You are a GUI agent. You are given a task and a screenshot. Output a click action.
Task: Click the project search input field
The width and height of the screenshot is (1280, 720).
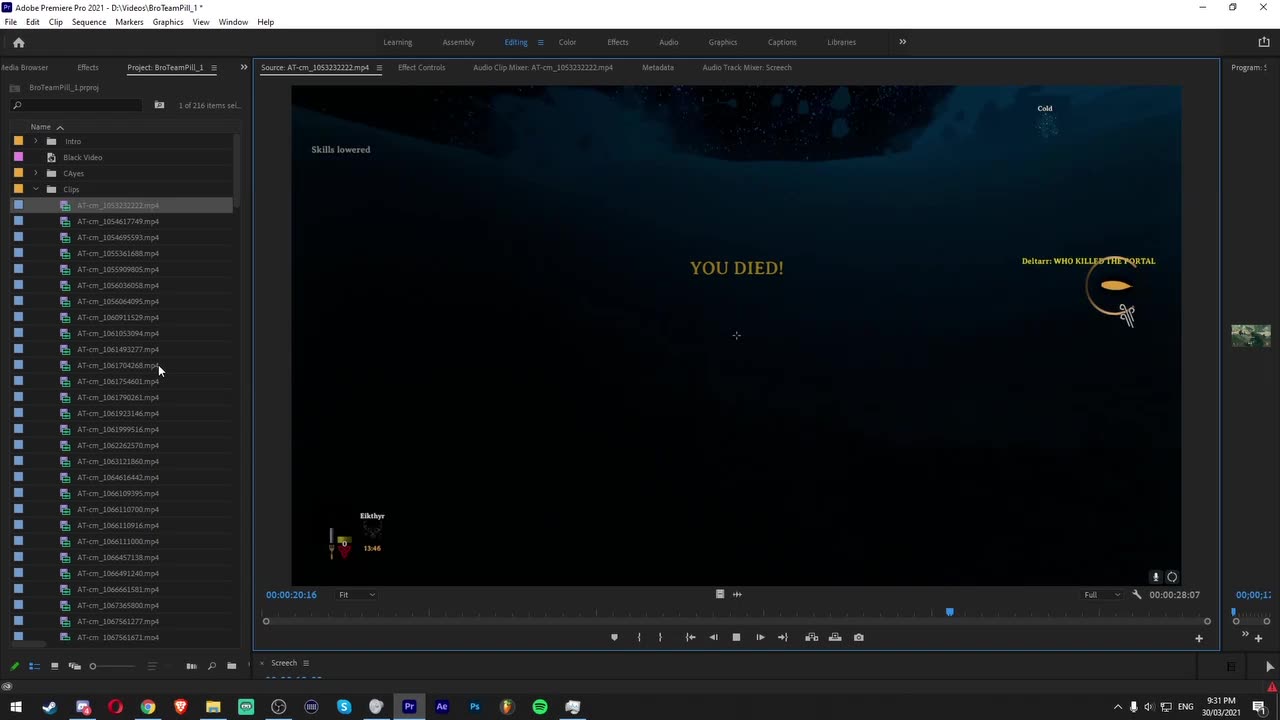(x=76, y=105)
